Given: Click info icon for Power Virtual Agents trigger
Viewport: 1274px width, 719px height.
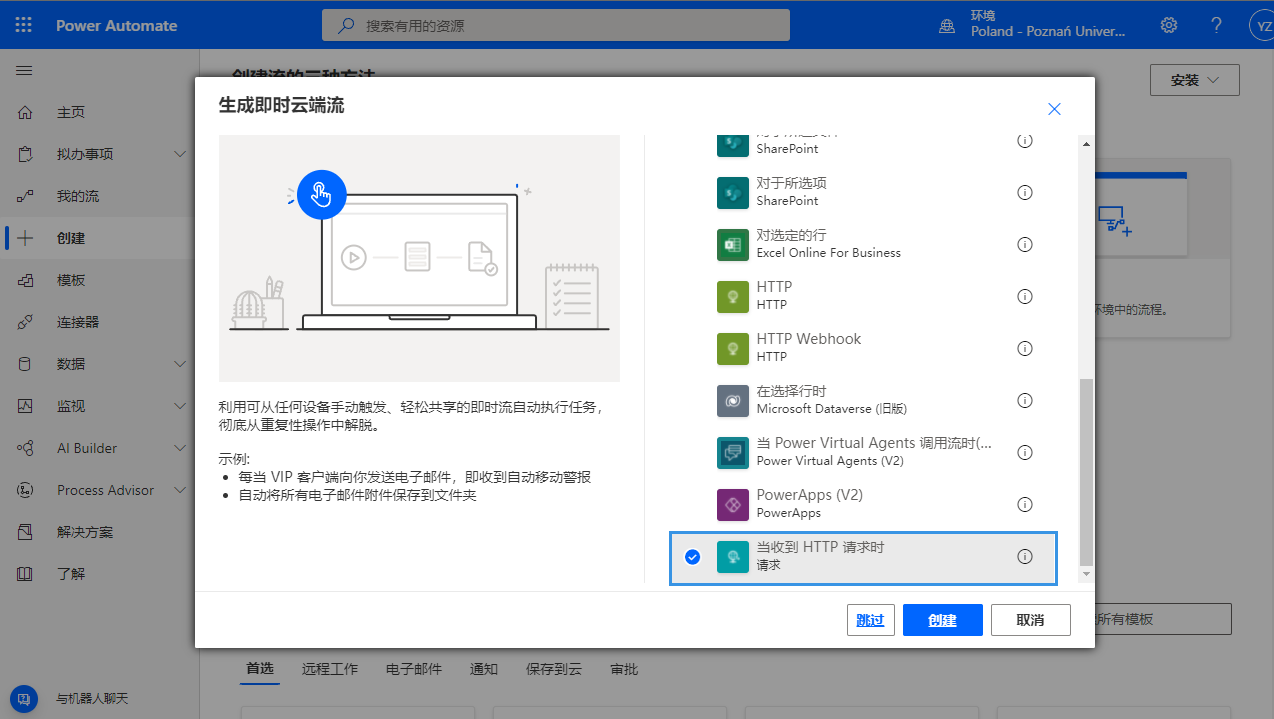Looking at the screenshot, I should click(x=1024, y=452).
